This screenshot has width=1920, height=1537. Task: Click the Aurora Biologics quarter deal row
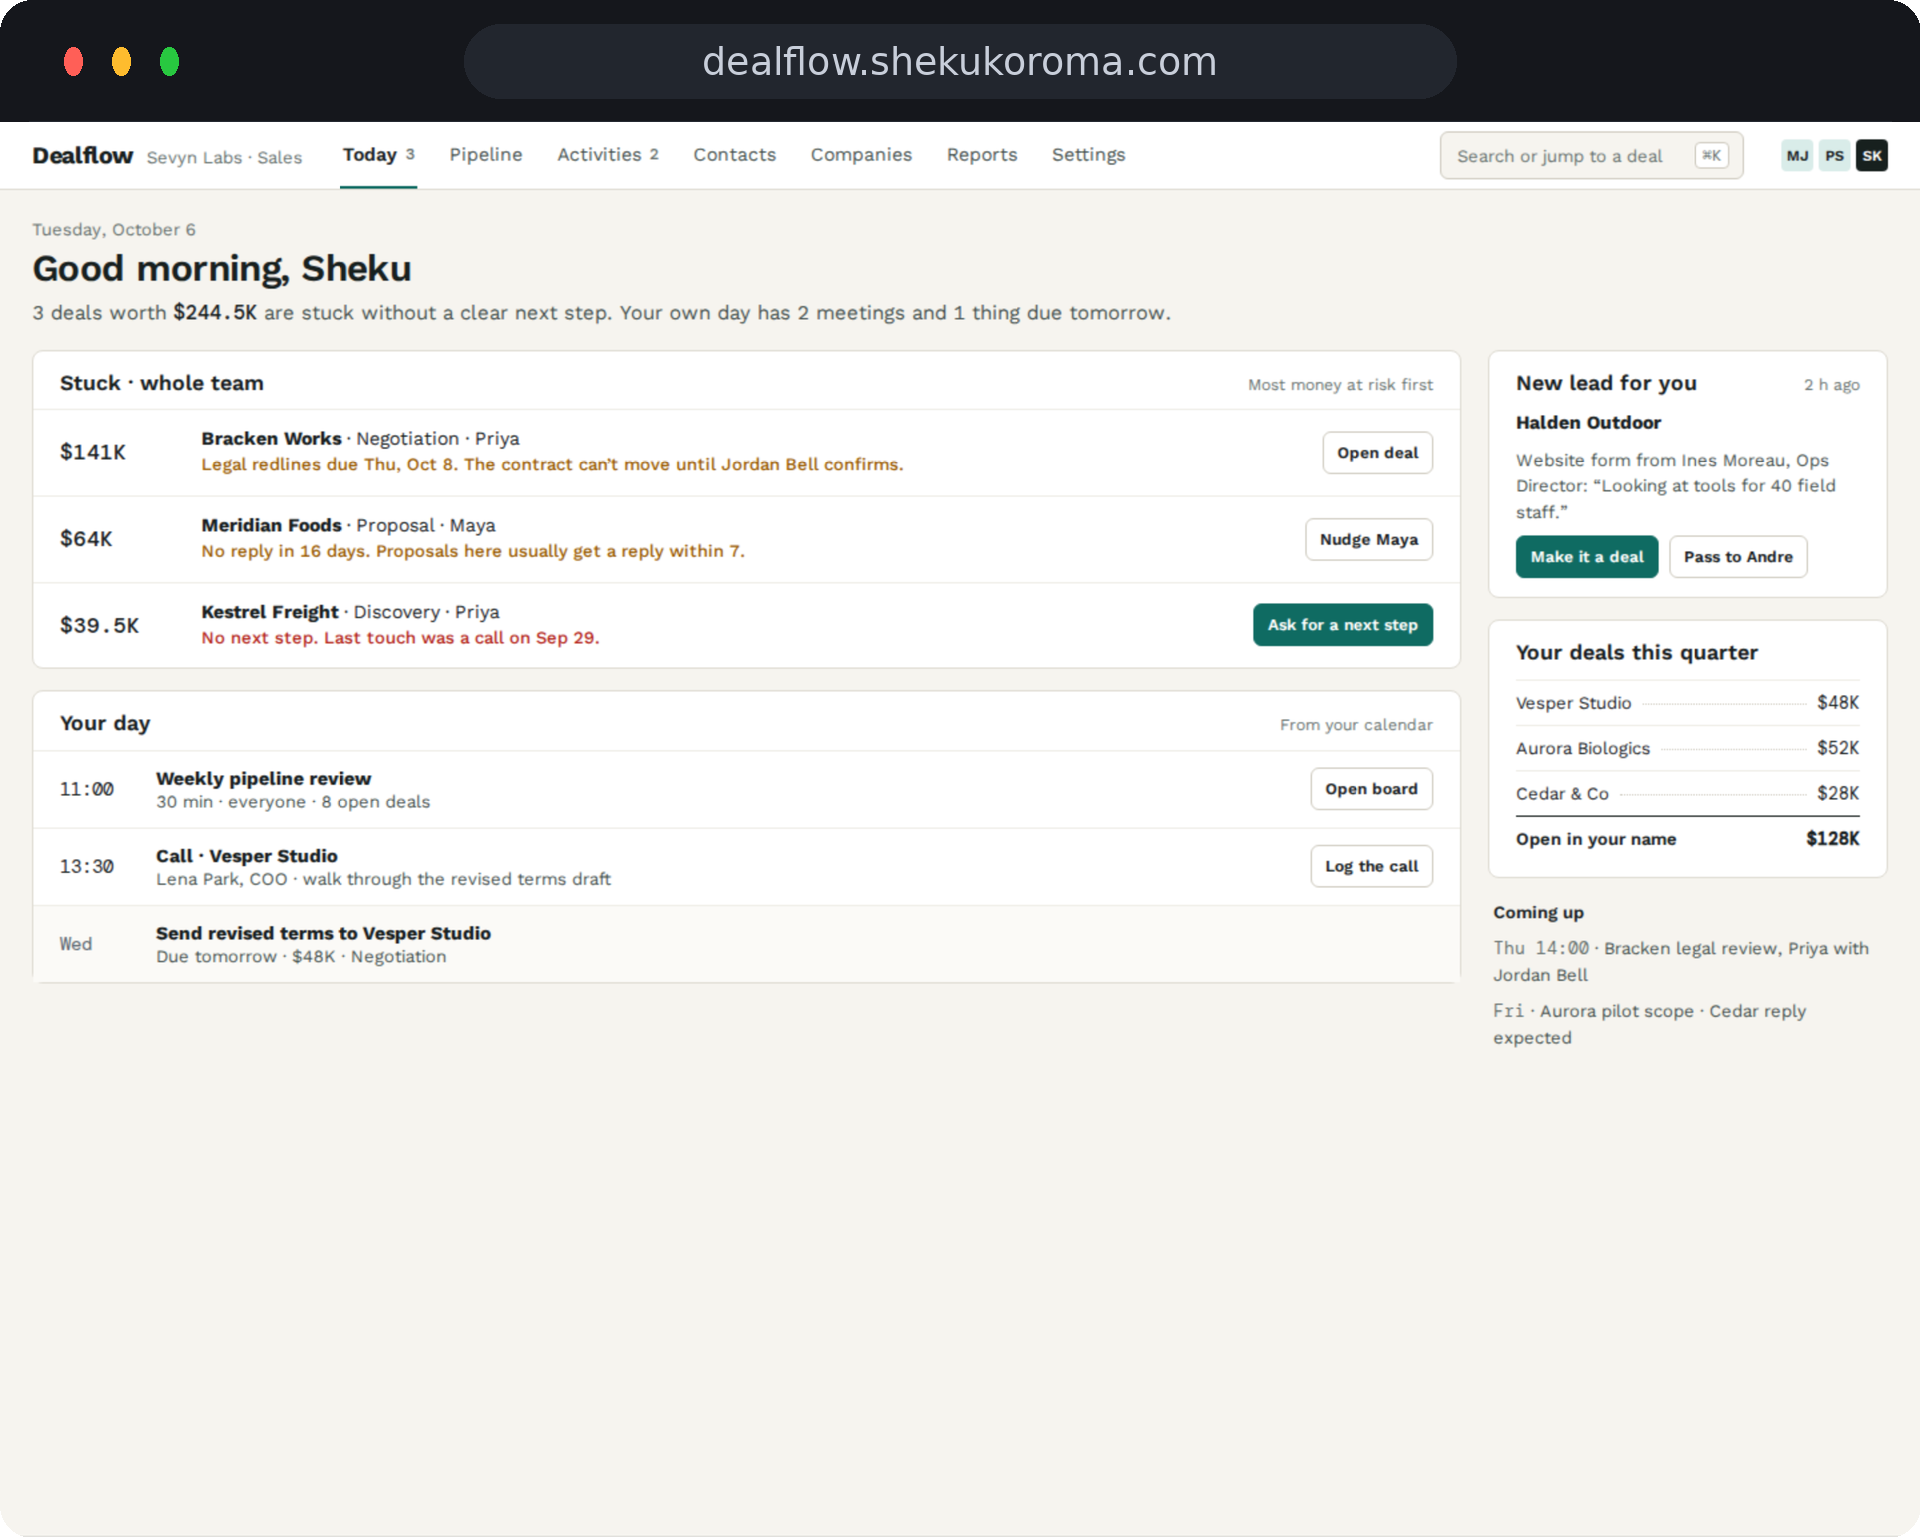click(x=1687, y=748)
